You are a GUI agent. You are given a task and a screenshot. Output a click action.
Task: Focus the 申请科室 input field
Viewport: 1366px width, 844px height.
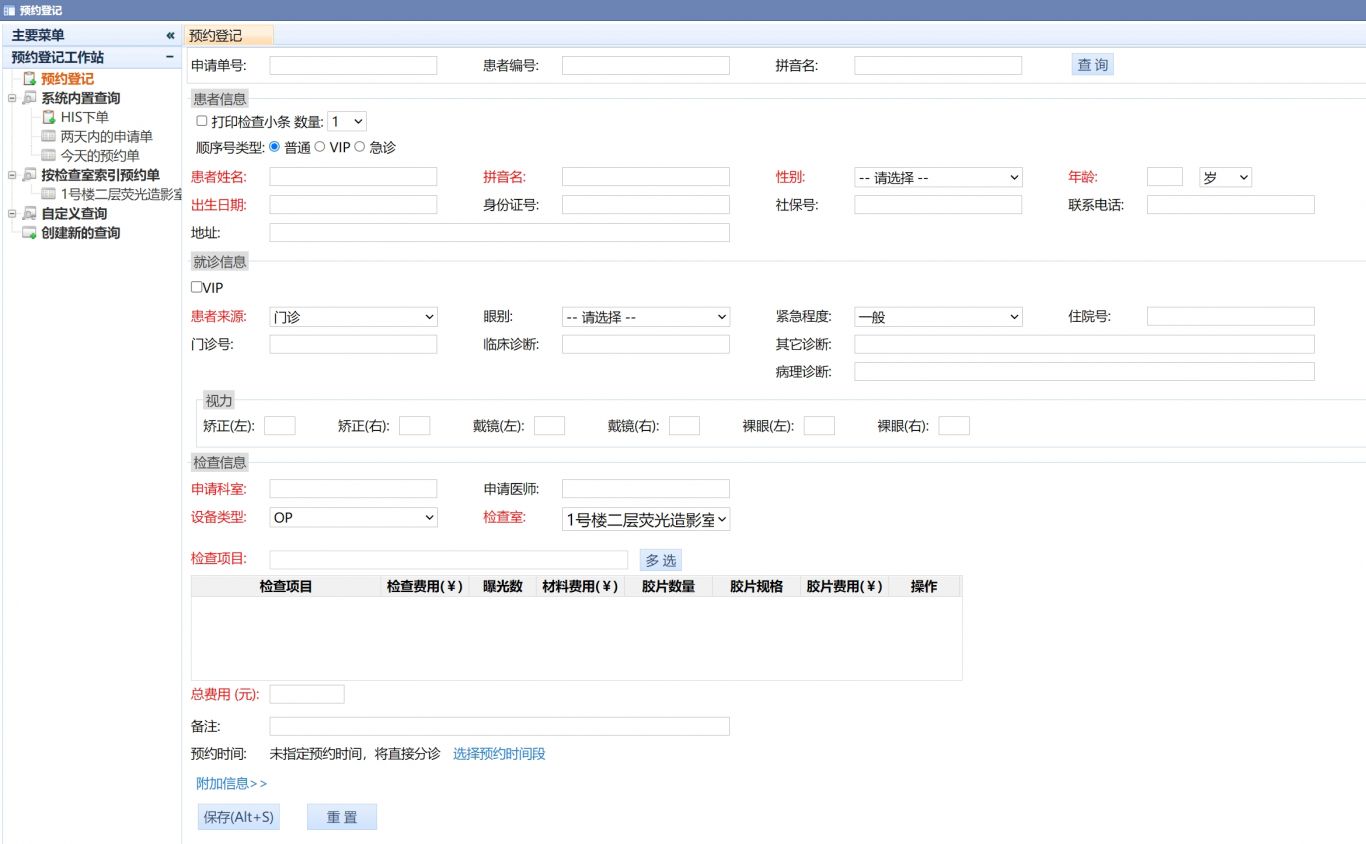click(x=353, y=489)
